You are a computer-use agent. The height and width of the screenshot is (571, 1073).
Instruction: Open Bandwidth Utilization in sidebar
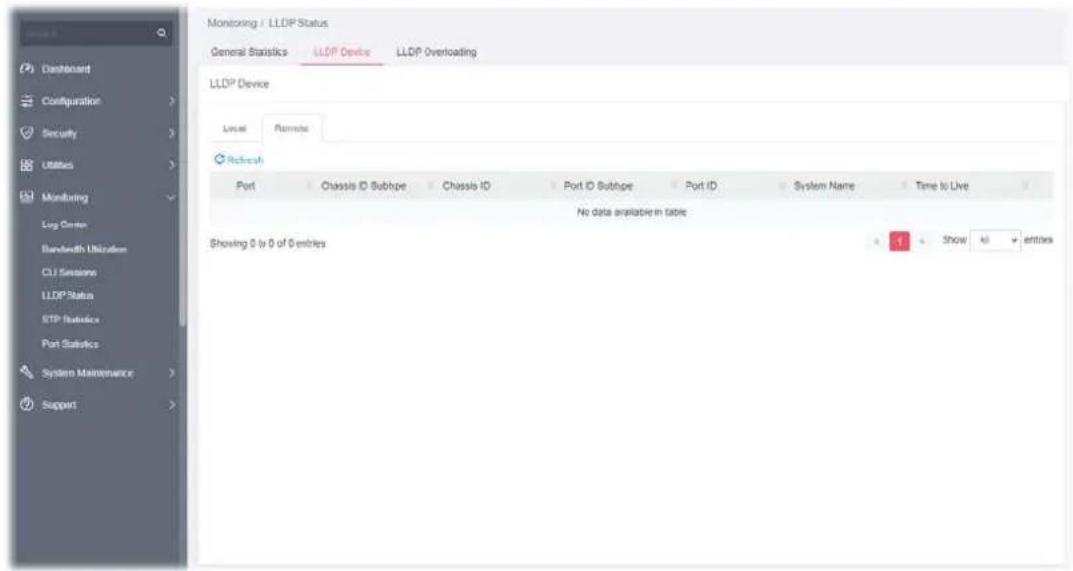coord(84,249)
